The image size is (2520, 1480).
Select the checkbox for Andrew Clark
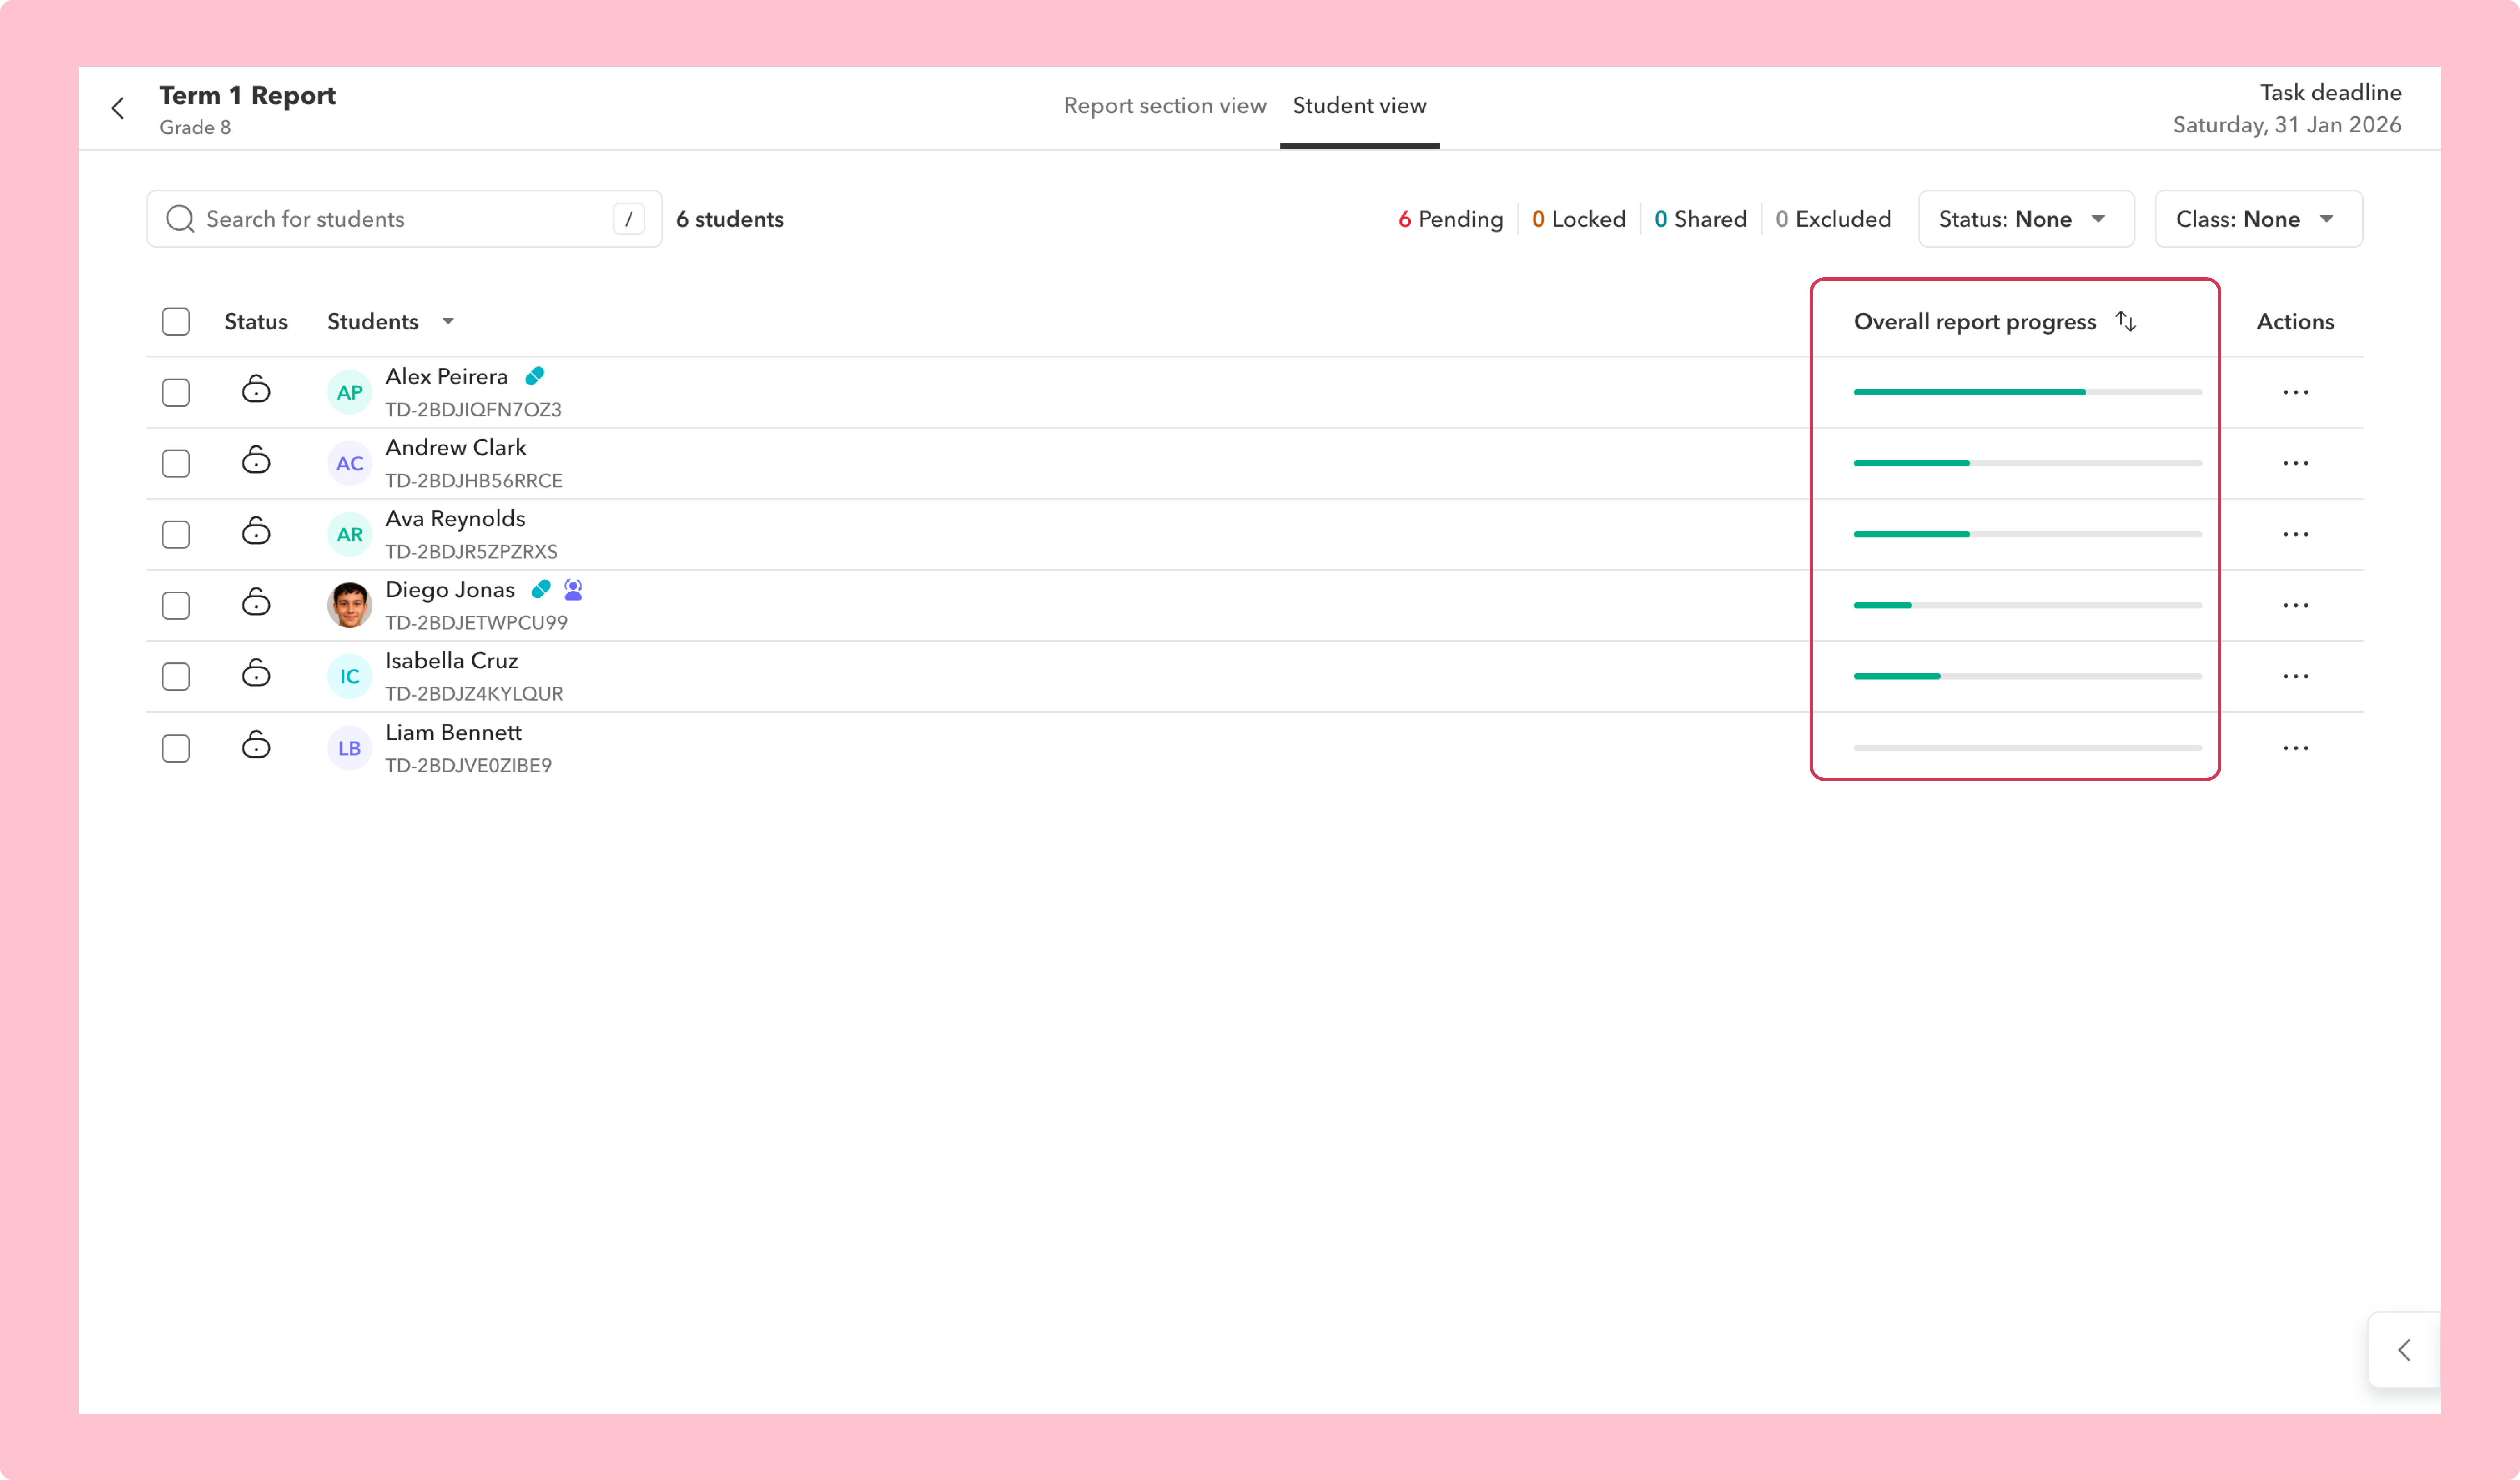tap(176, 463)
